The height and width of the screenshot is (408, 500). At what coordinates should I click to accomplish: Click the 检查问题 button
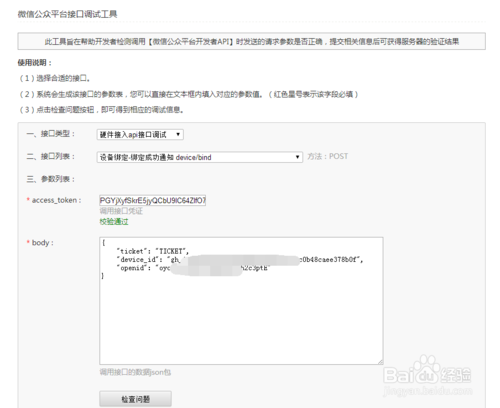(136, 399)
